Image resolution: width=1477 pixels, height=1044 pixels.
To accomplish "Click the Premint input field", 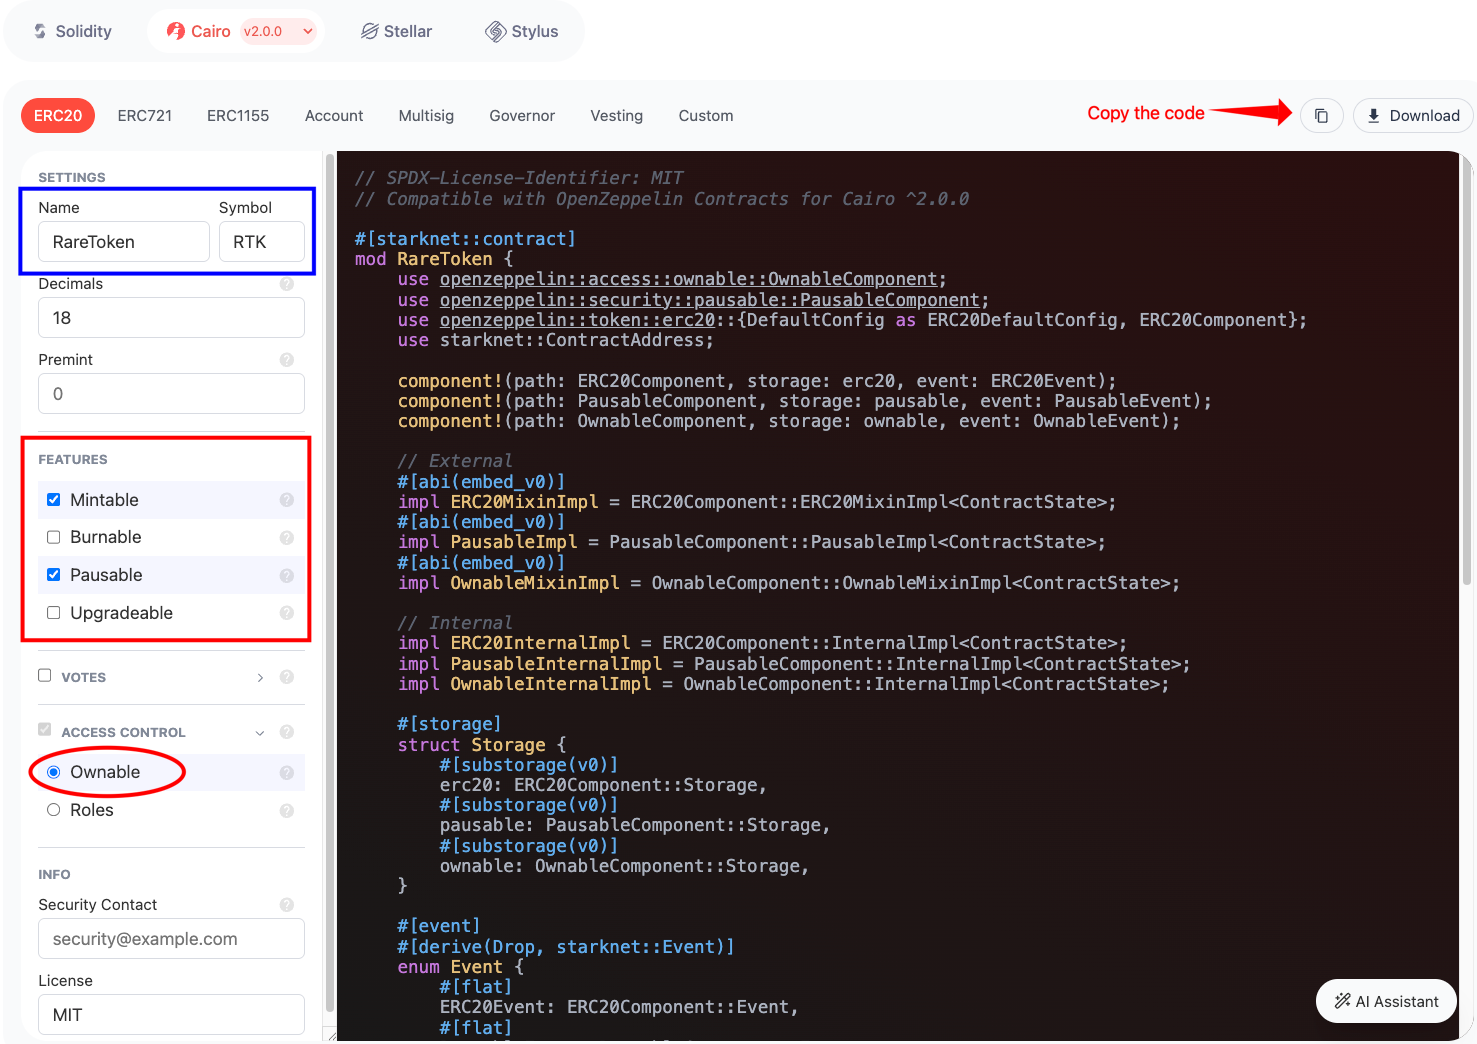I will coord(170,393).
